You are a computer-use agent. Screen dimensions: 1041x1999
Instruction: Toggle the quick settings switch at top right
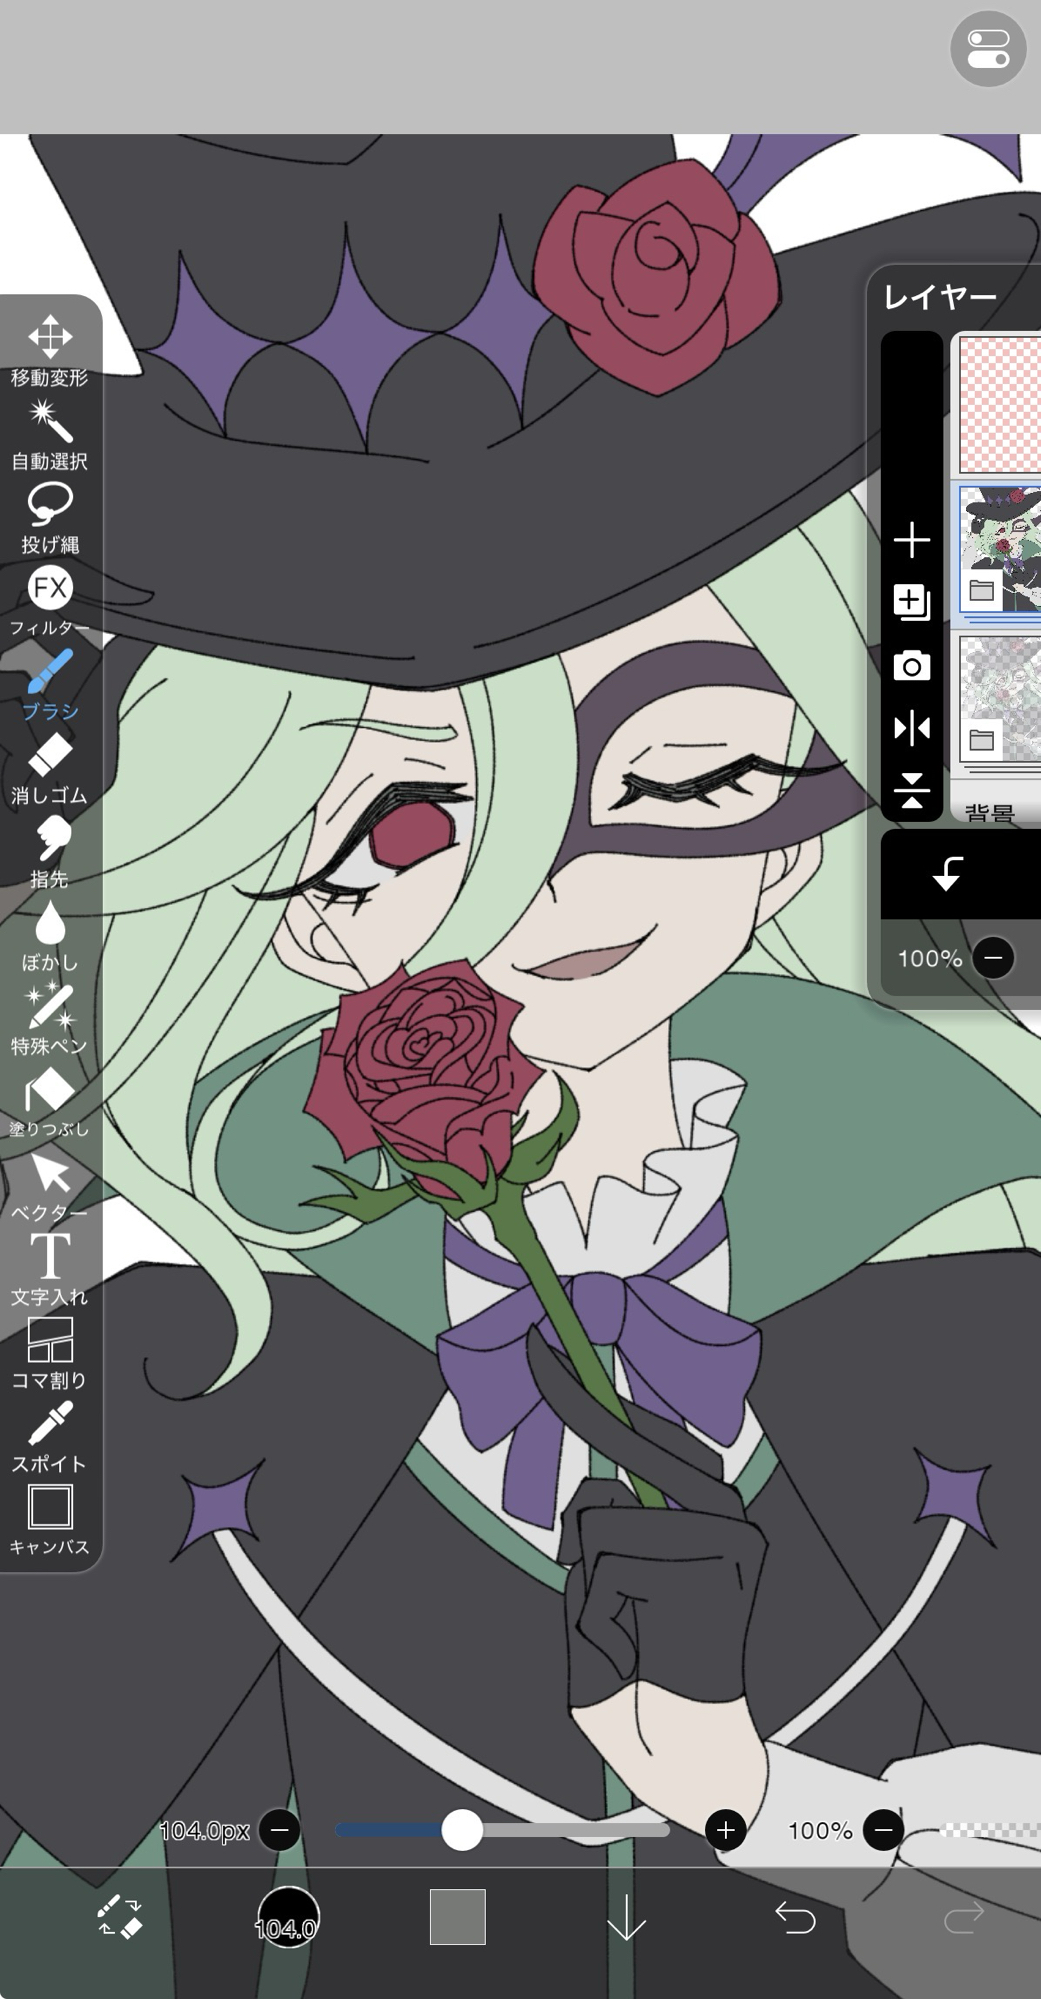point(987,49)
